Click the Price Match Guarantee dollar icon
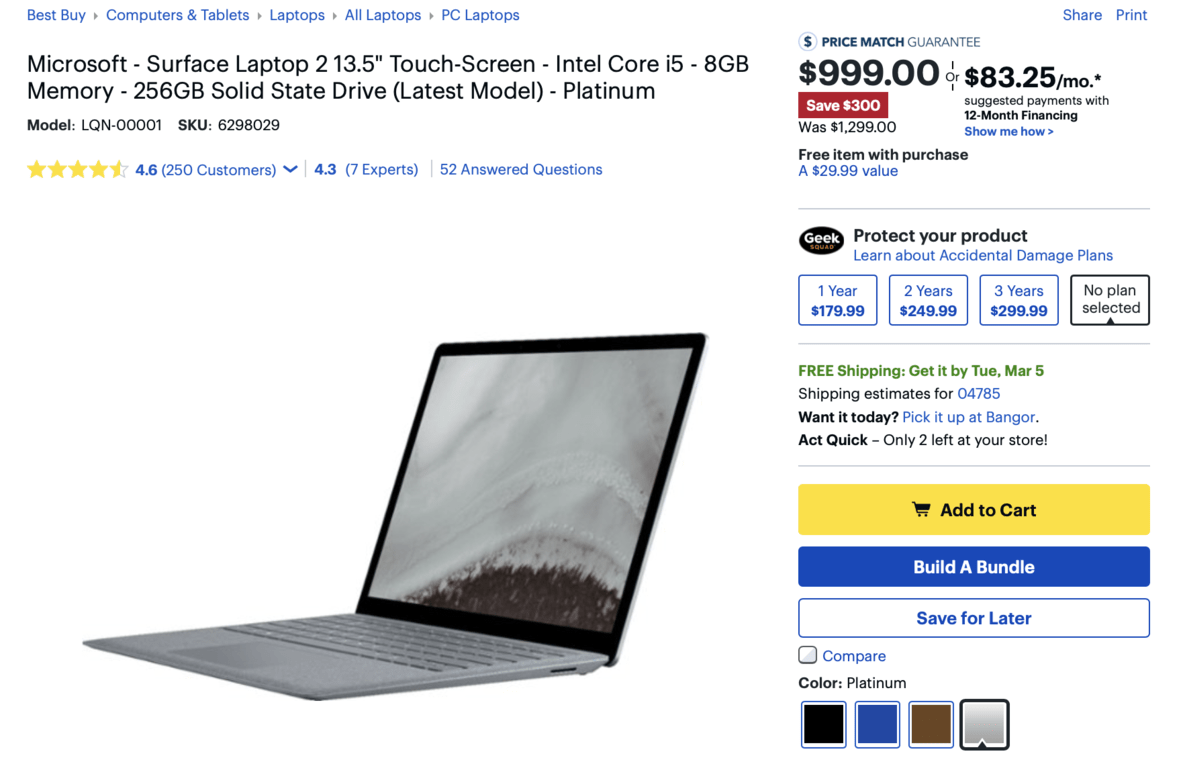Screen dimensions: 1183x768 pyautogui.click(x=807, y=41)
